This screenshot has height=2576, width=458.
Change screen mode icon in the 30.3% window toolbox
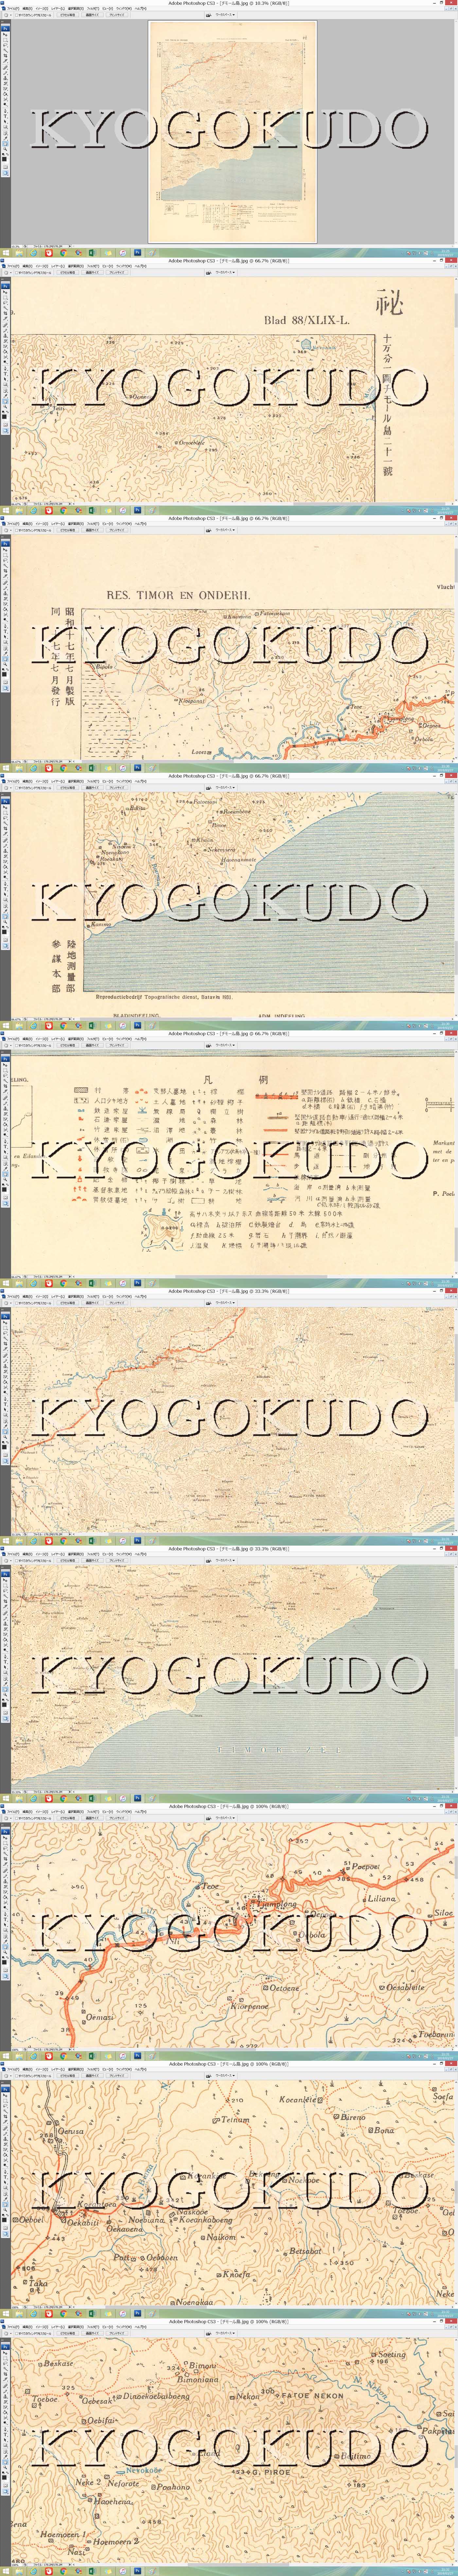(x=5, y=173)
